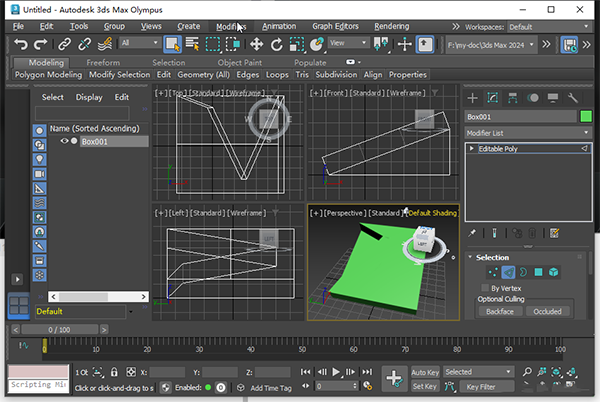Enable the By Vertex checkbox
This screenshot has width=600, height=402.
483,288
